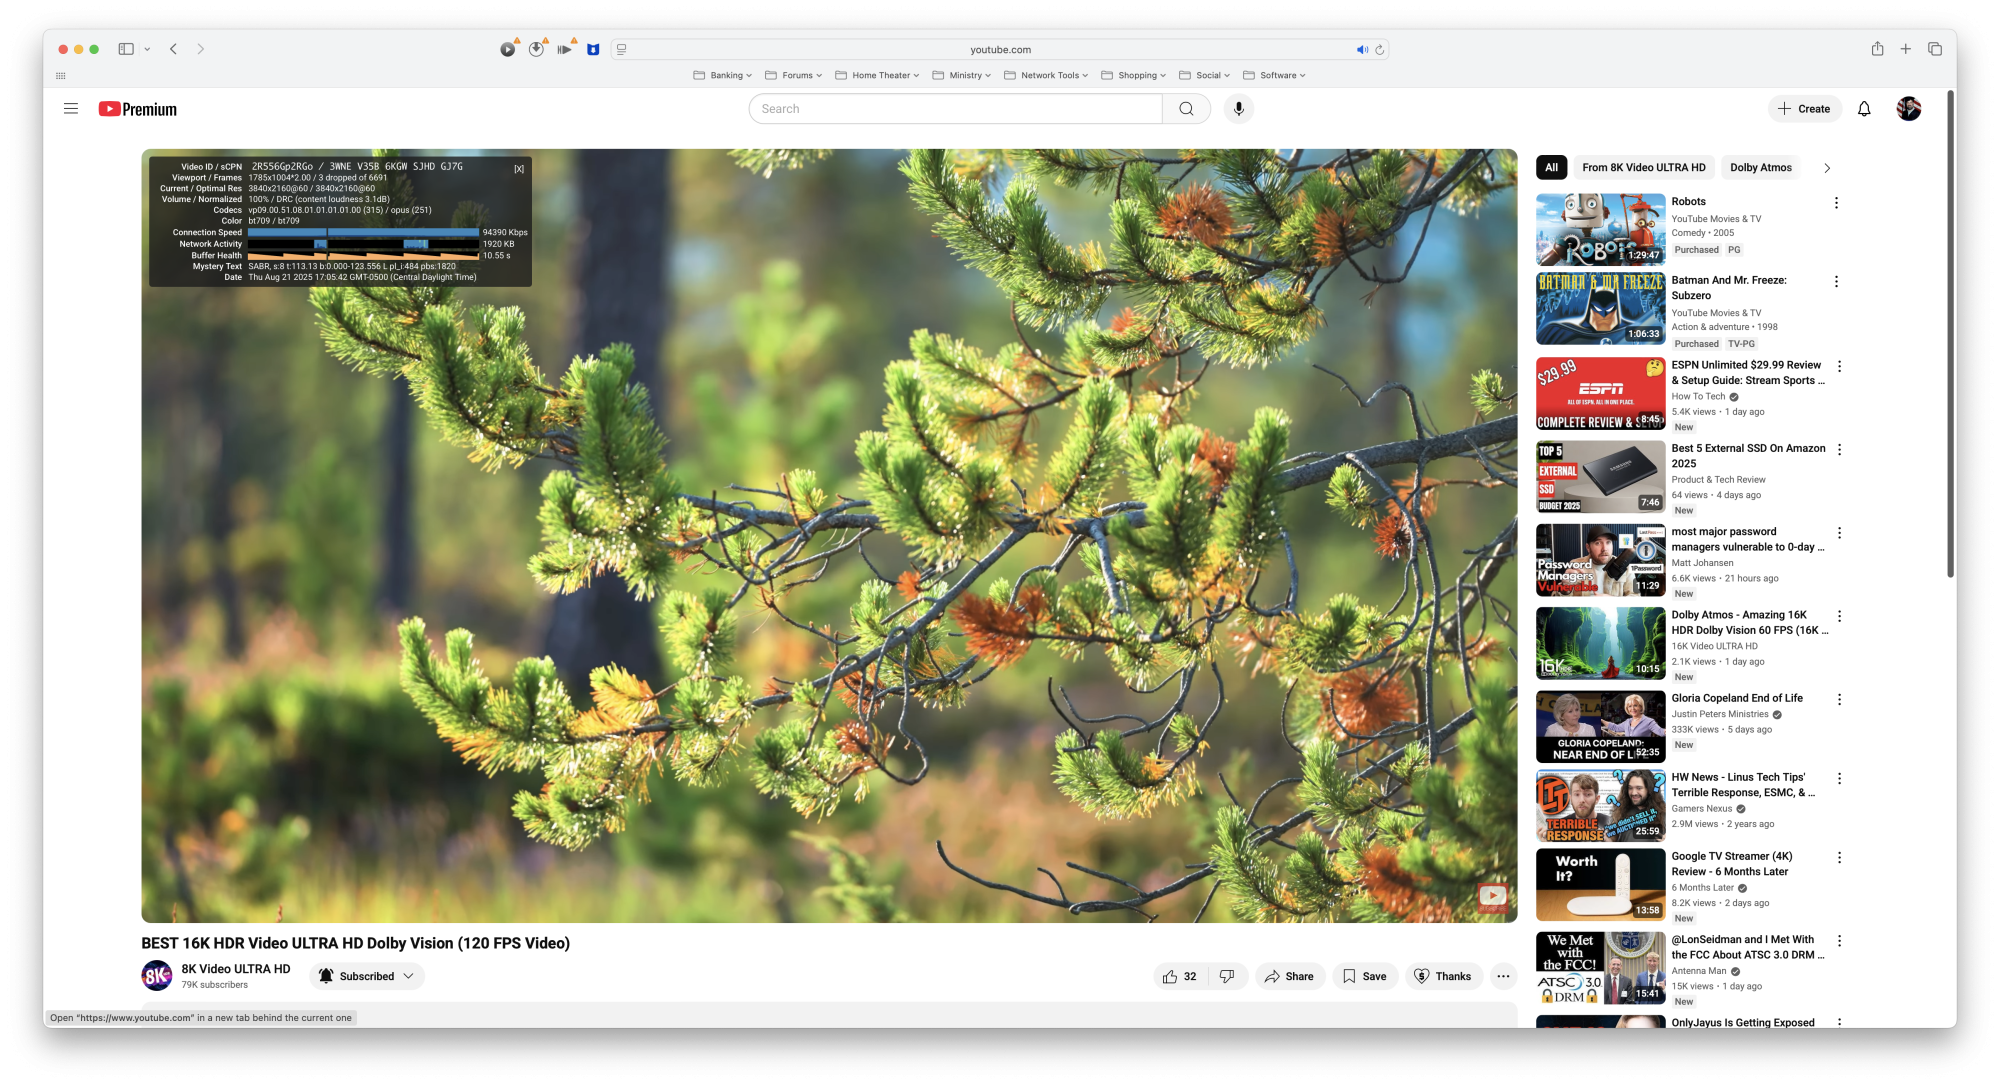Select the All filter chip

click(1551, 168)
